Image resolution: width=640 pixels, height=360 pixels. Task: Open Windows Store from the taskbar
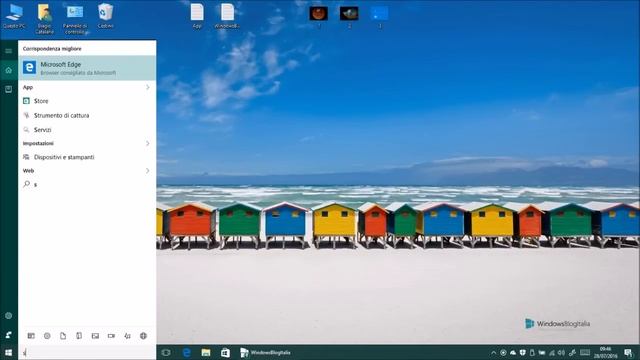pyautogui.click(x=225, y=352)
